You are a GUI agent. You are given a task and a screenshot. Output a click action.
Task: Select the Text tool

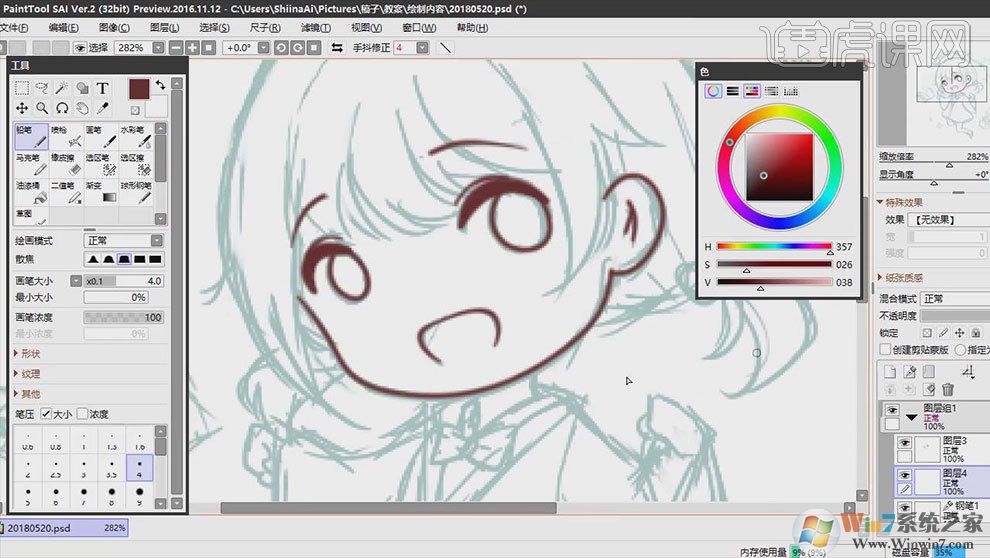[x=102, y=88]
